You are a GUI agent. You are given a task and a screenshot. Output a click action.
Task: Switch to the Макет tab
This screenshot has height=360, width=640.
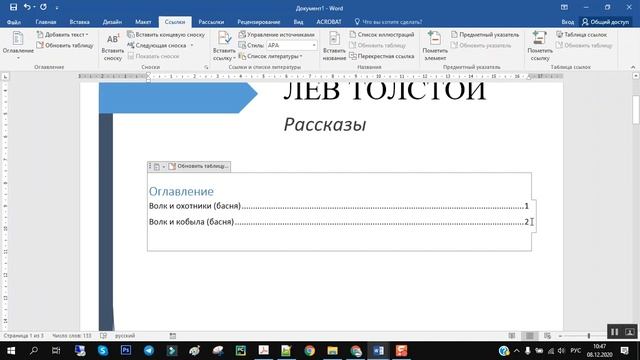click(x=143, y=22)
